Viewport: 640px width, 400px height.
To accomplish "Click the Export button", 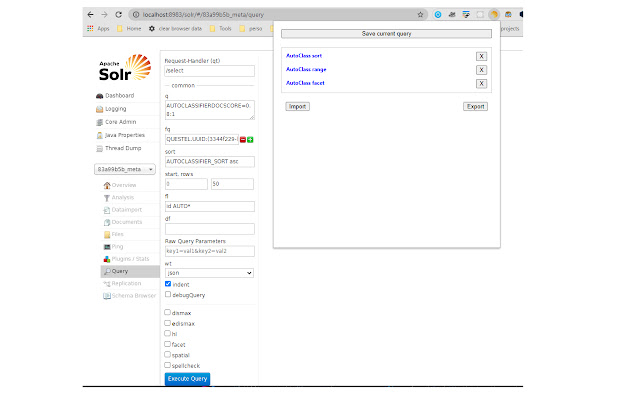I will 476,107.
